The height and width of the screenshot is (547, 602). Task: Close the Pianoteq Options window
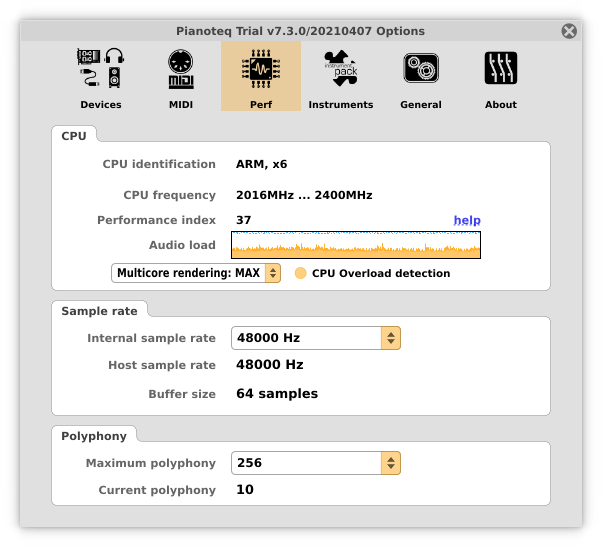point(569,31)
